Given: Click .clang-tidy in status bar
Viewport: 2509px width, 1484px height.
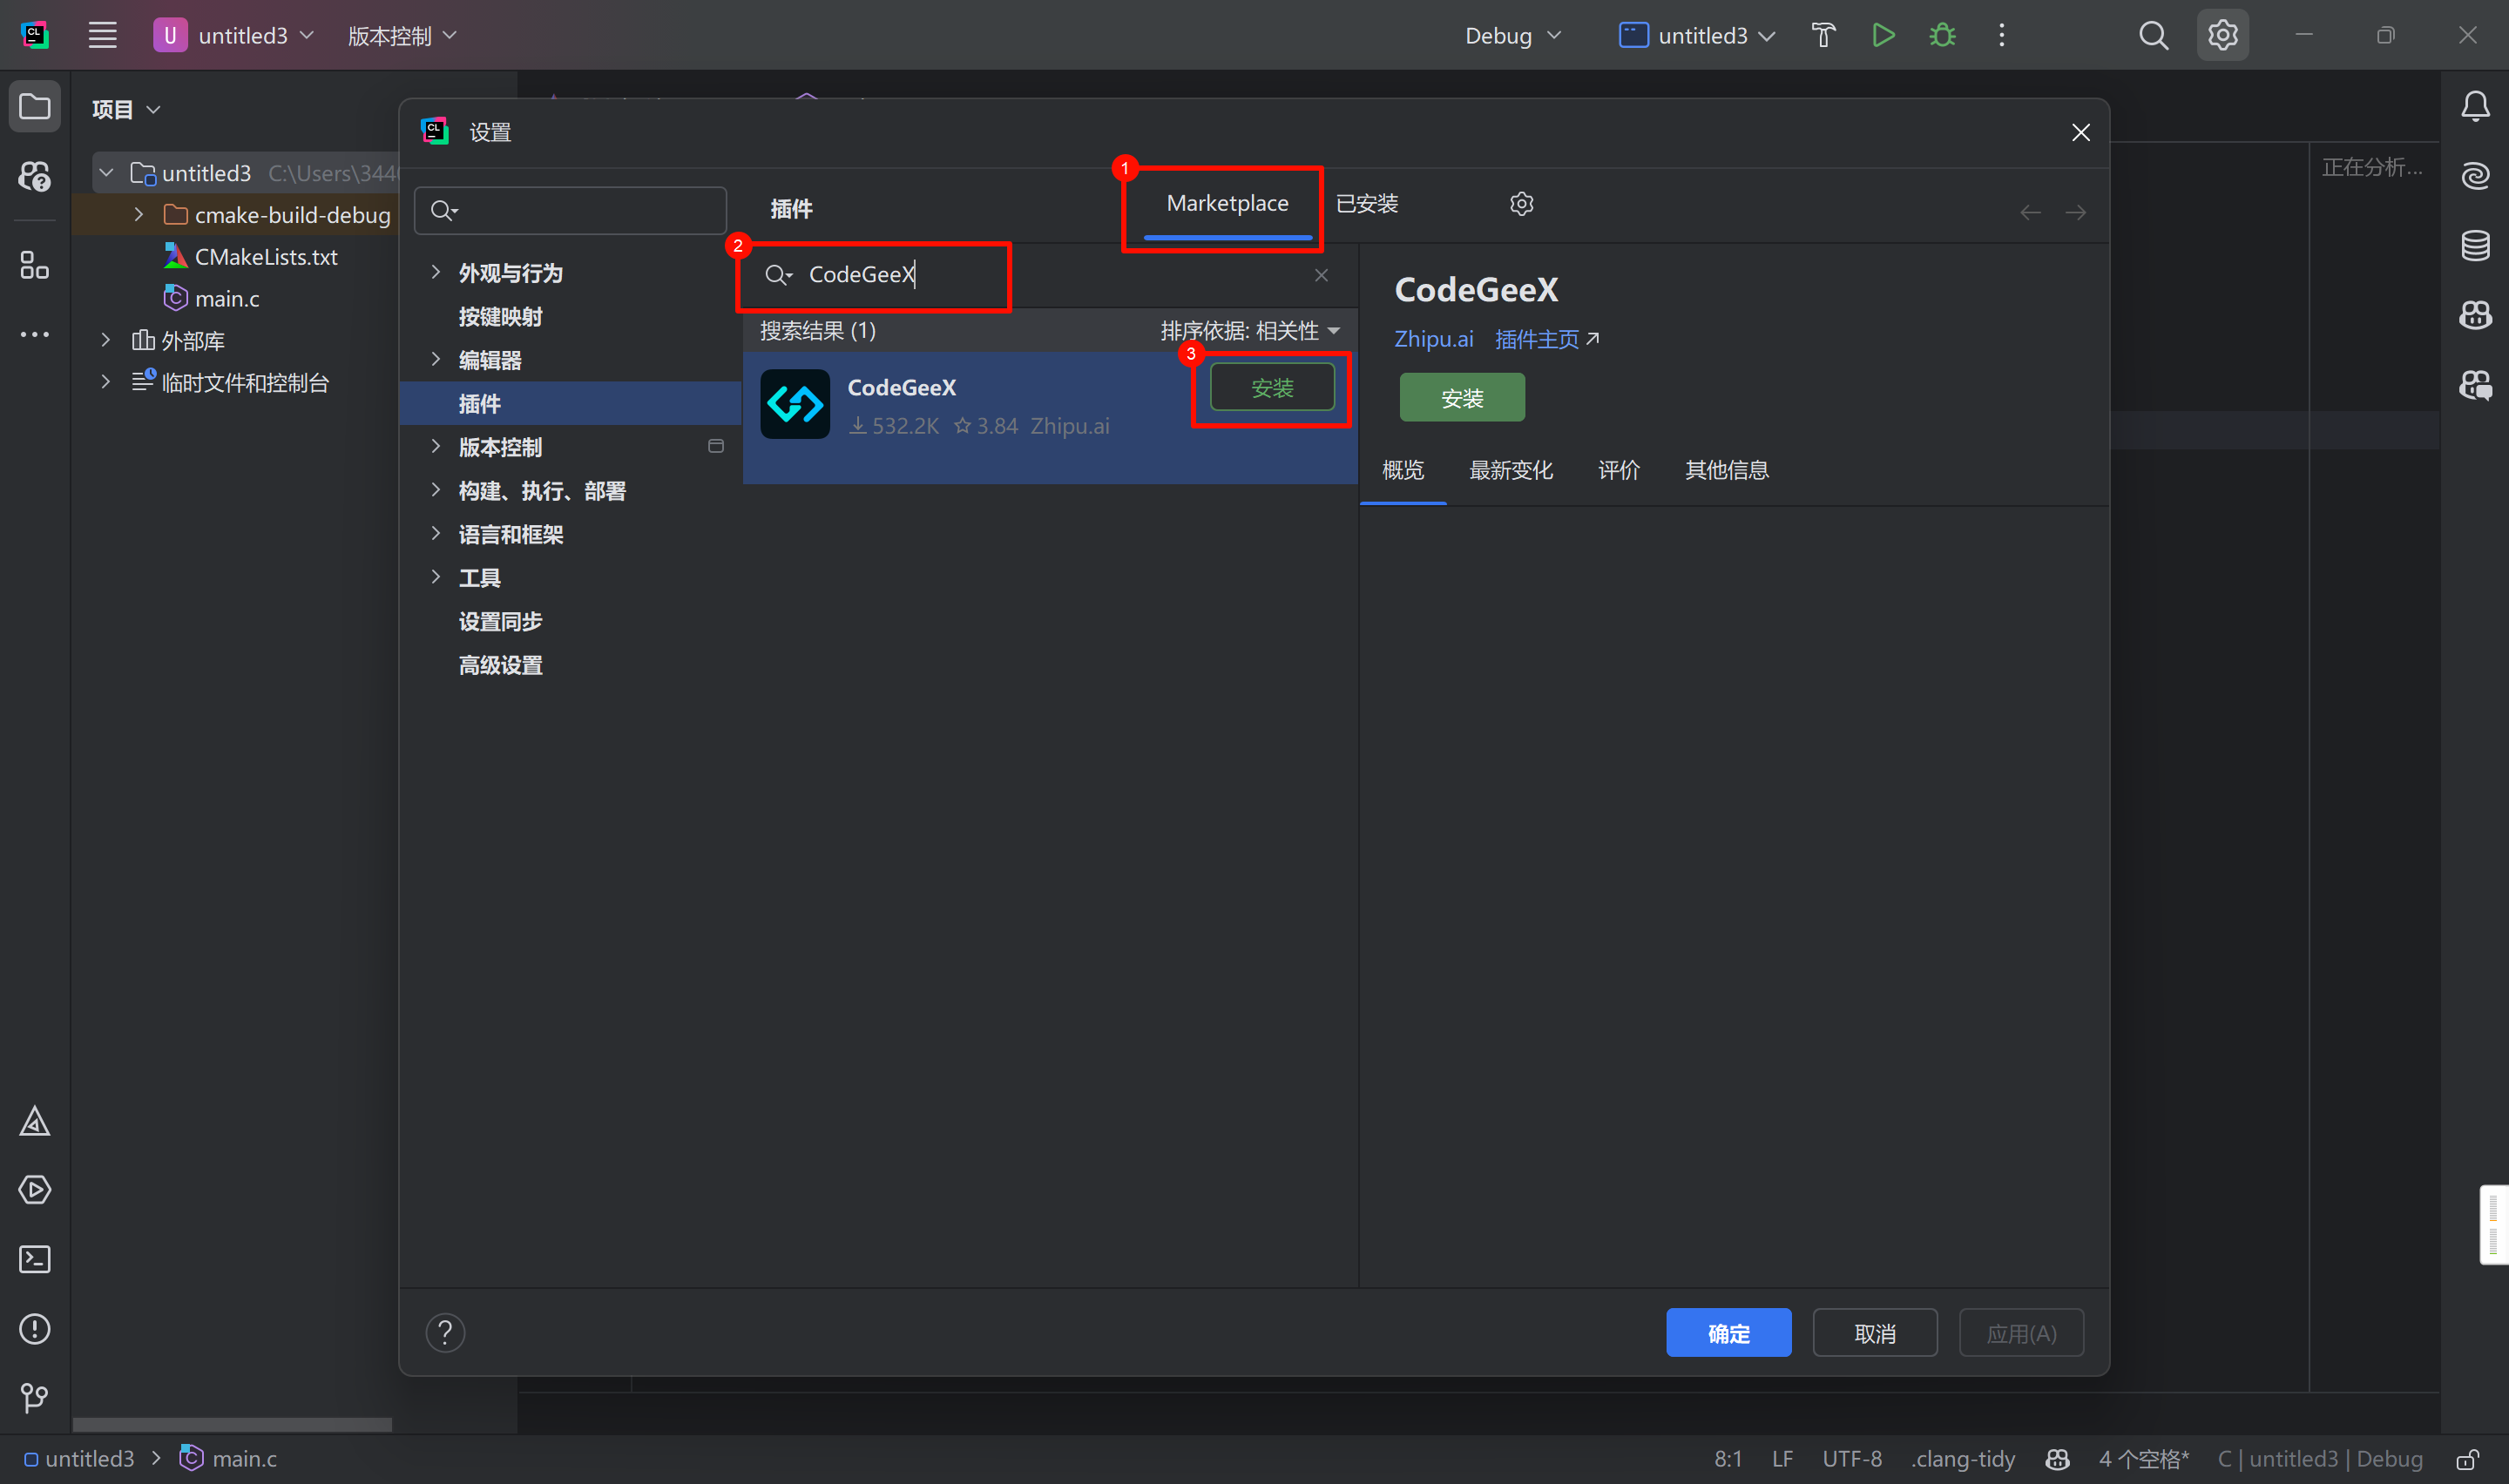Looking at the screenshot, I should 1962,1459.
